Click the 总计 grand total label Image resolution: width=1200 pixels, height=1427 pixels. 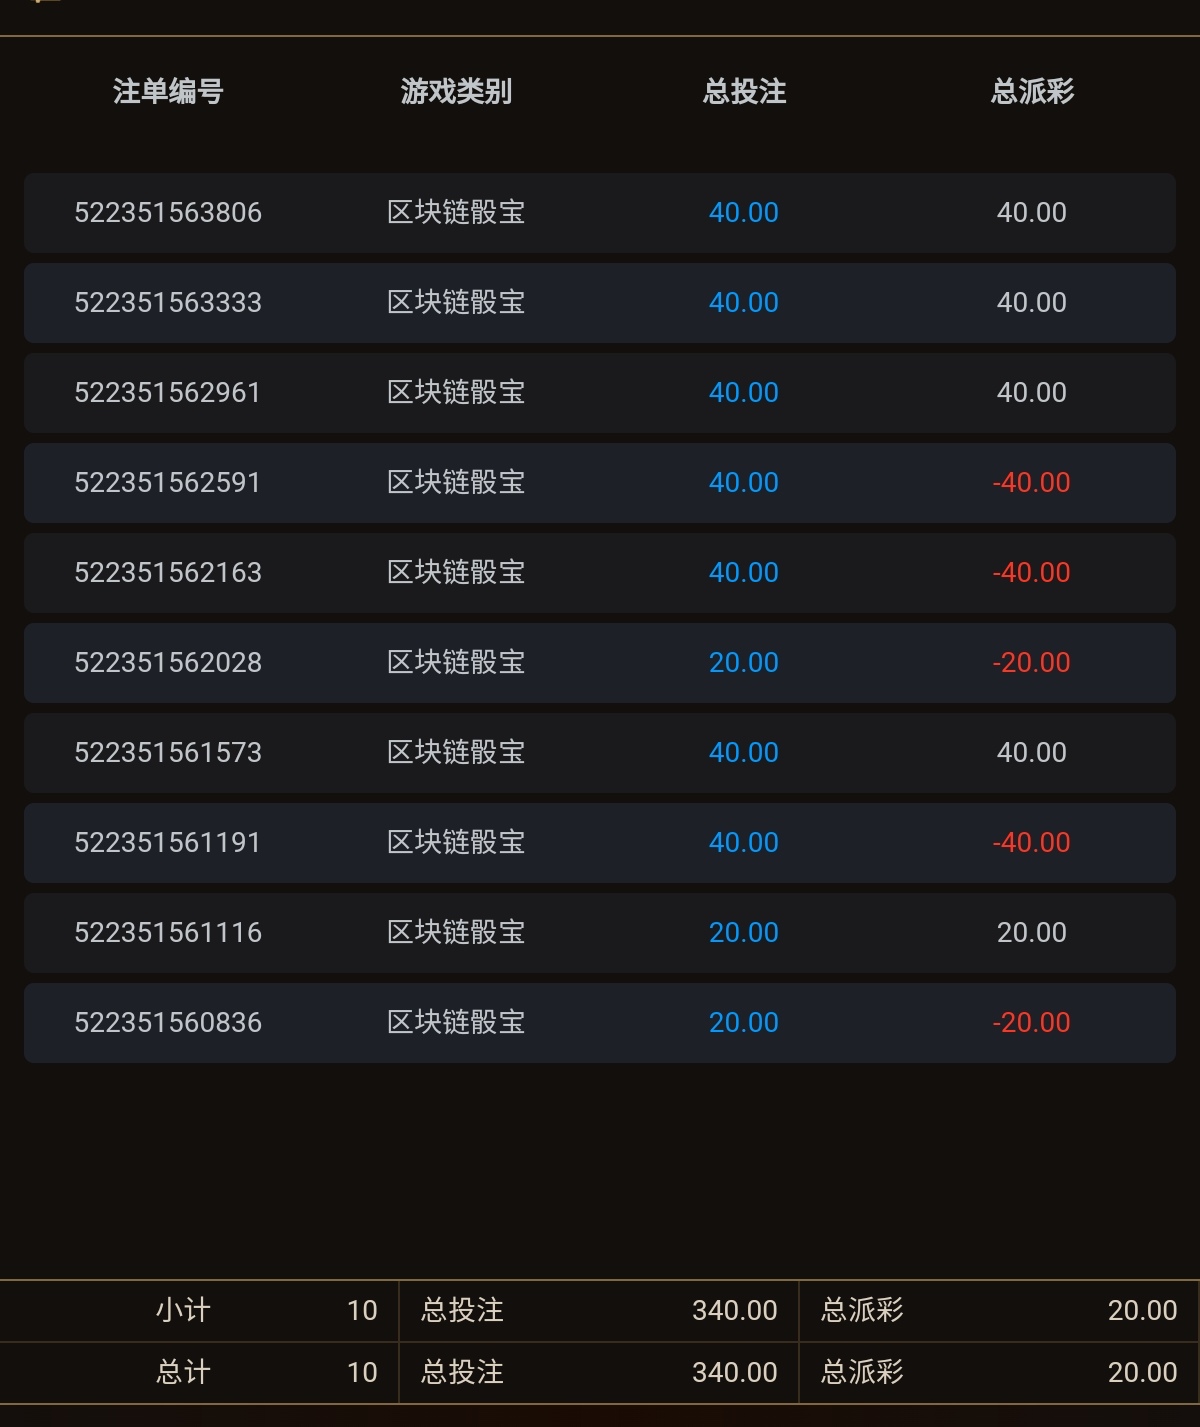(183, 1372)
